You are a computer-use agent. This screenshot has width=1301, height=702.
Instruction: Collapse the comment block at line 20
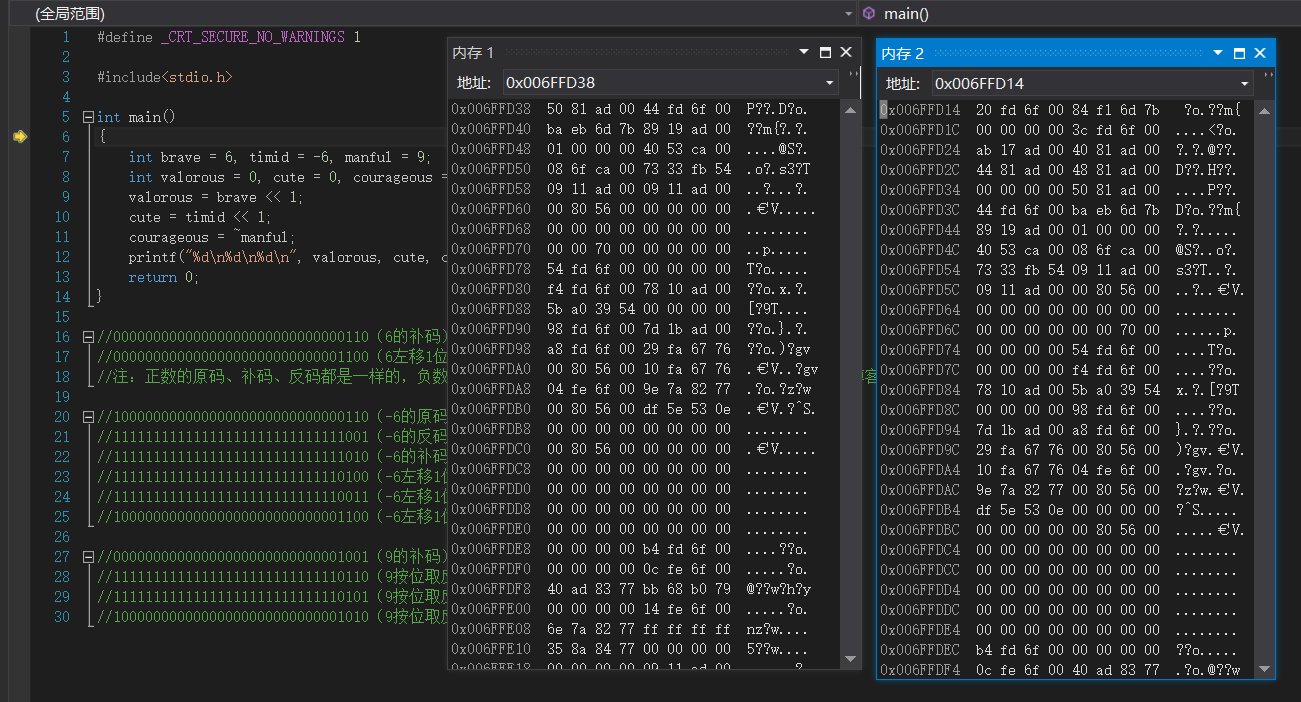pyautogui.click(x=88, y=417)
